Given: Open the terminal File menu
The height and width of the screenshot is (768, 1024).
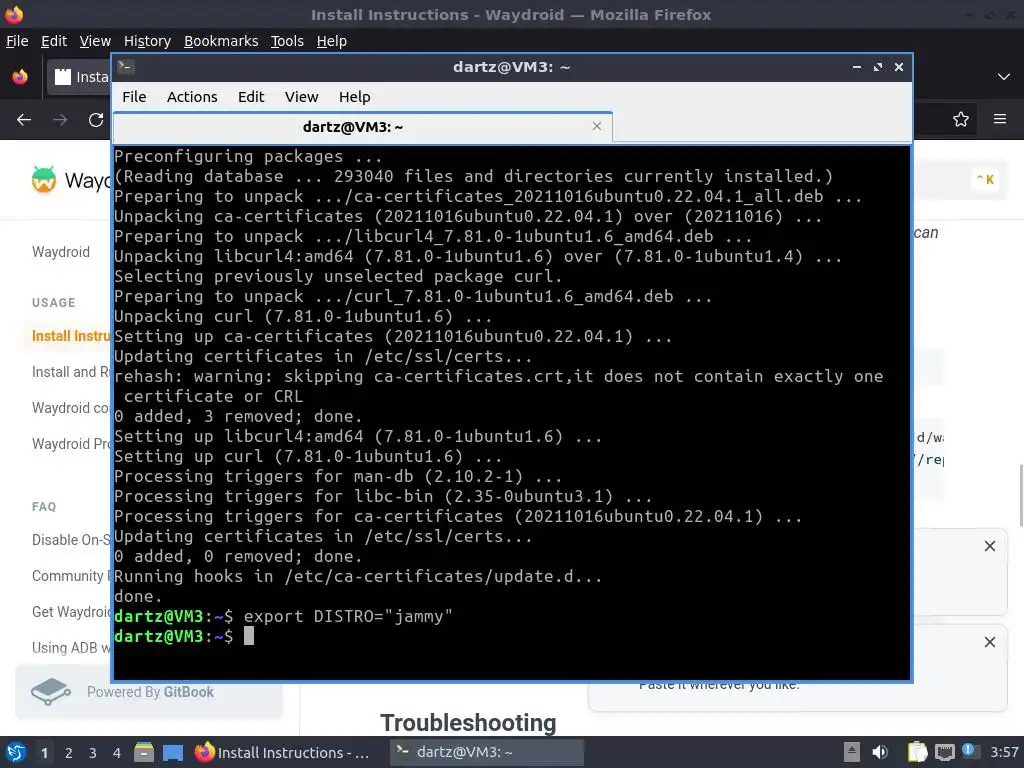Looking at the screenshot, I should [134, 97].
